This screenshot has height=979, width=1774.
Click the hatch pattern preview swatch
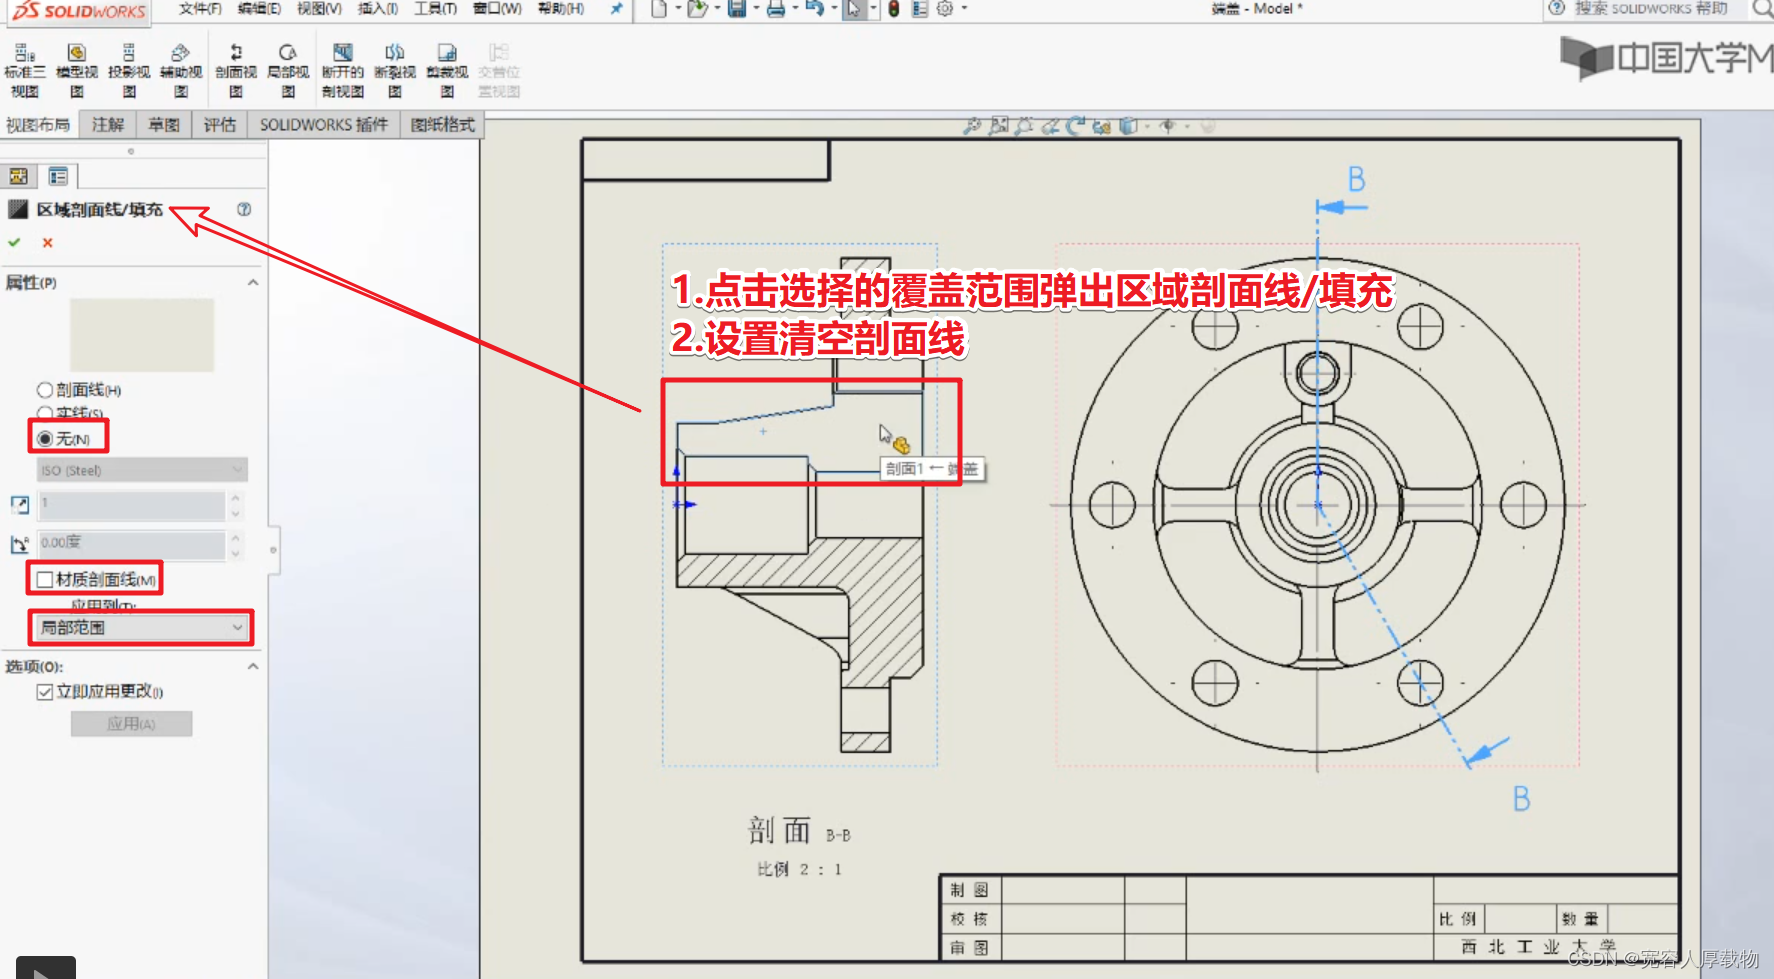(142, 335)
